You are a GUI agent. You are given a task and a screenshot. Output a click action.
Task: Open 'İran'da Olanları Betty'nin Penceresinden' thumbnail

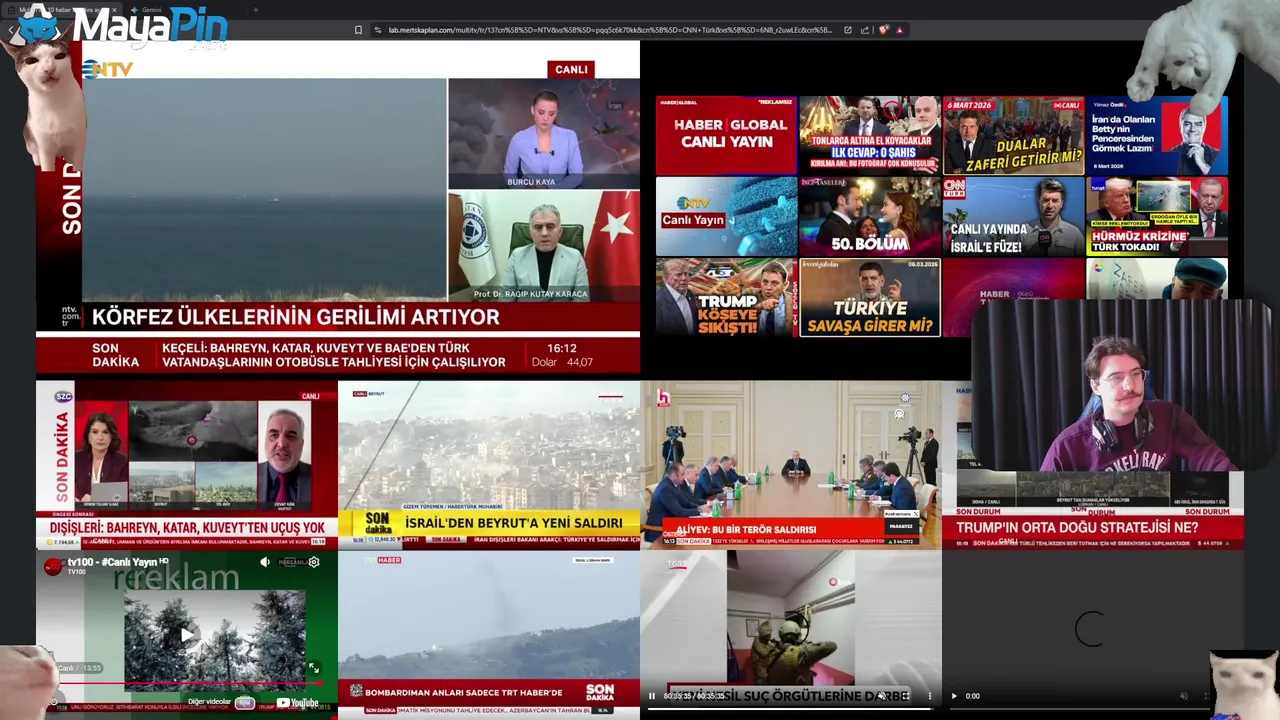click(1157, 135)
